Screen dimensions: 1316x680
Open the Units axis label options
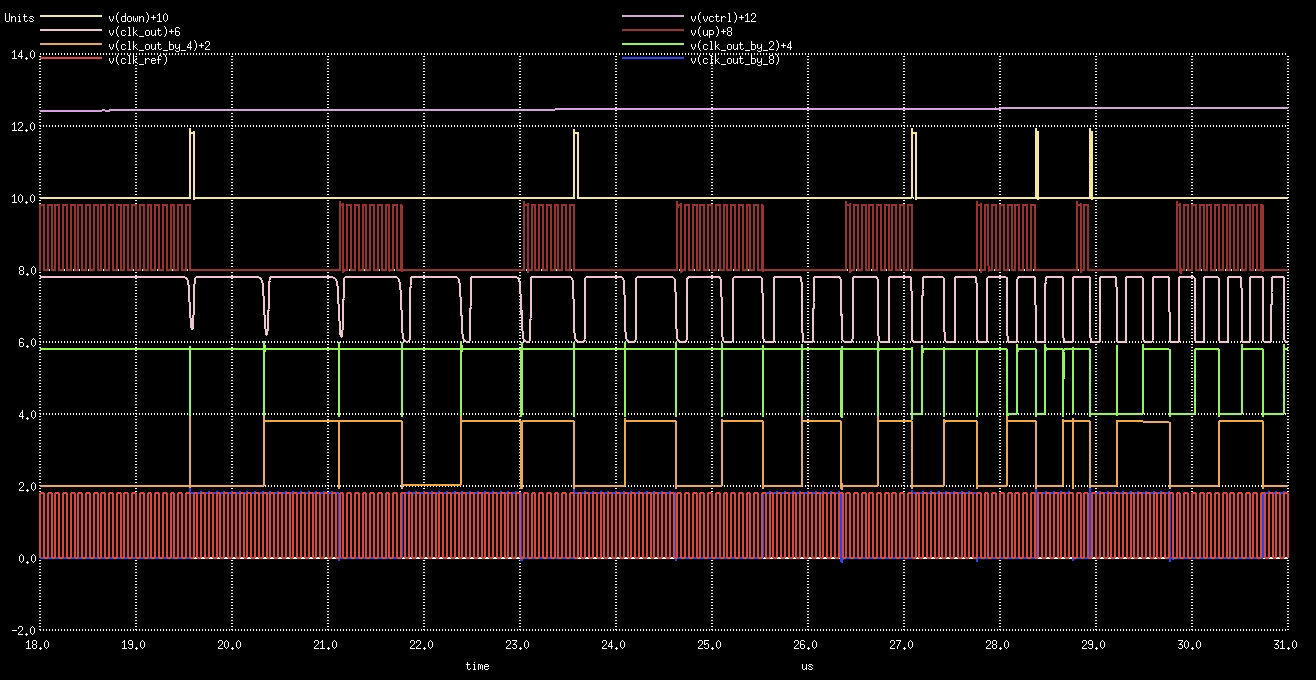(x=17, y=16)
